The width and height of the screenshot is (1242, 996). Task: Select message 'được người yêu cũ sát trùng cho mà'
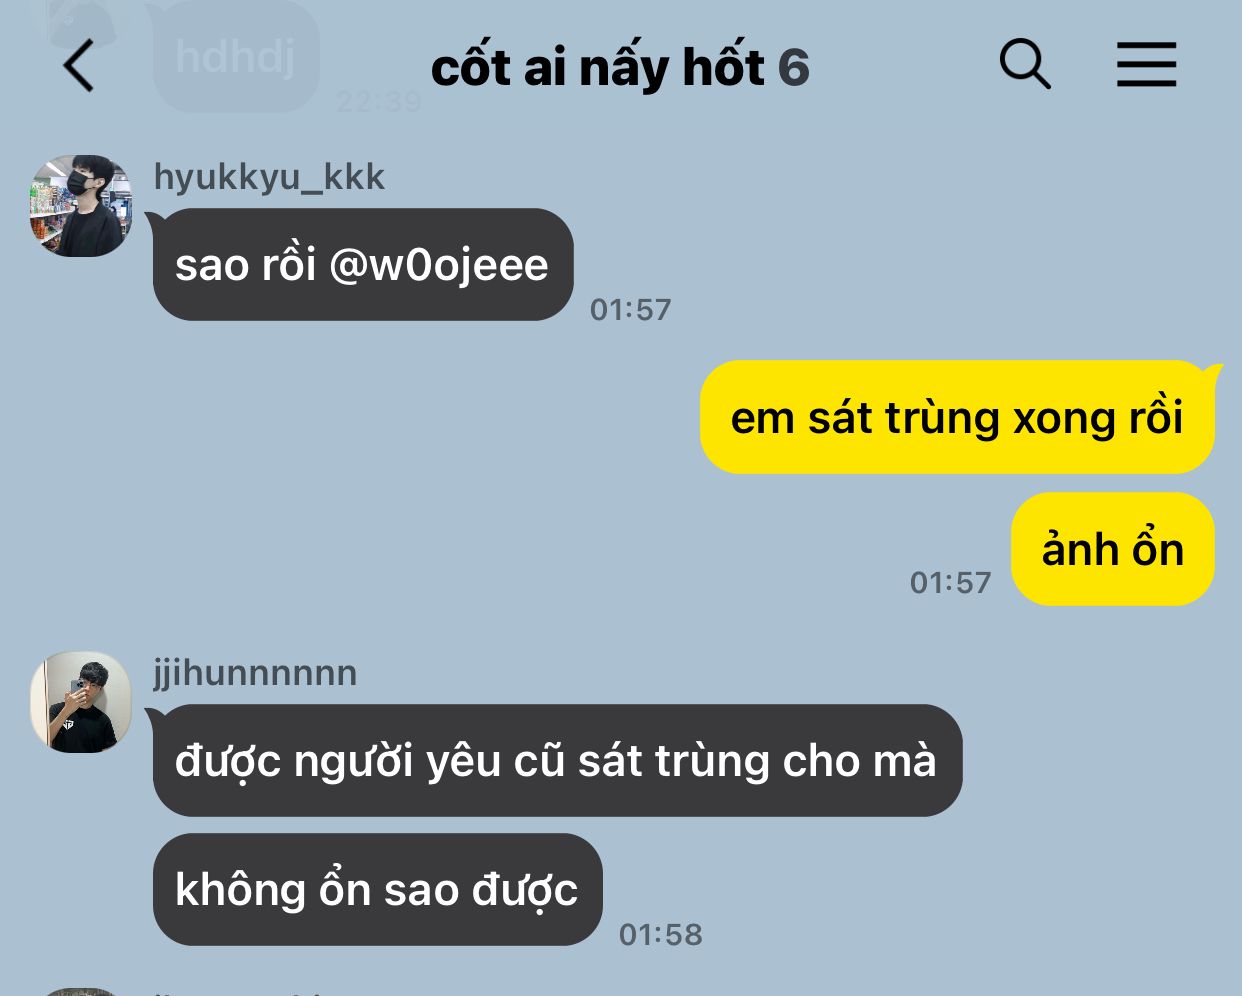[x=557, y=761]
